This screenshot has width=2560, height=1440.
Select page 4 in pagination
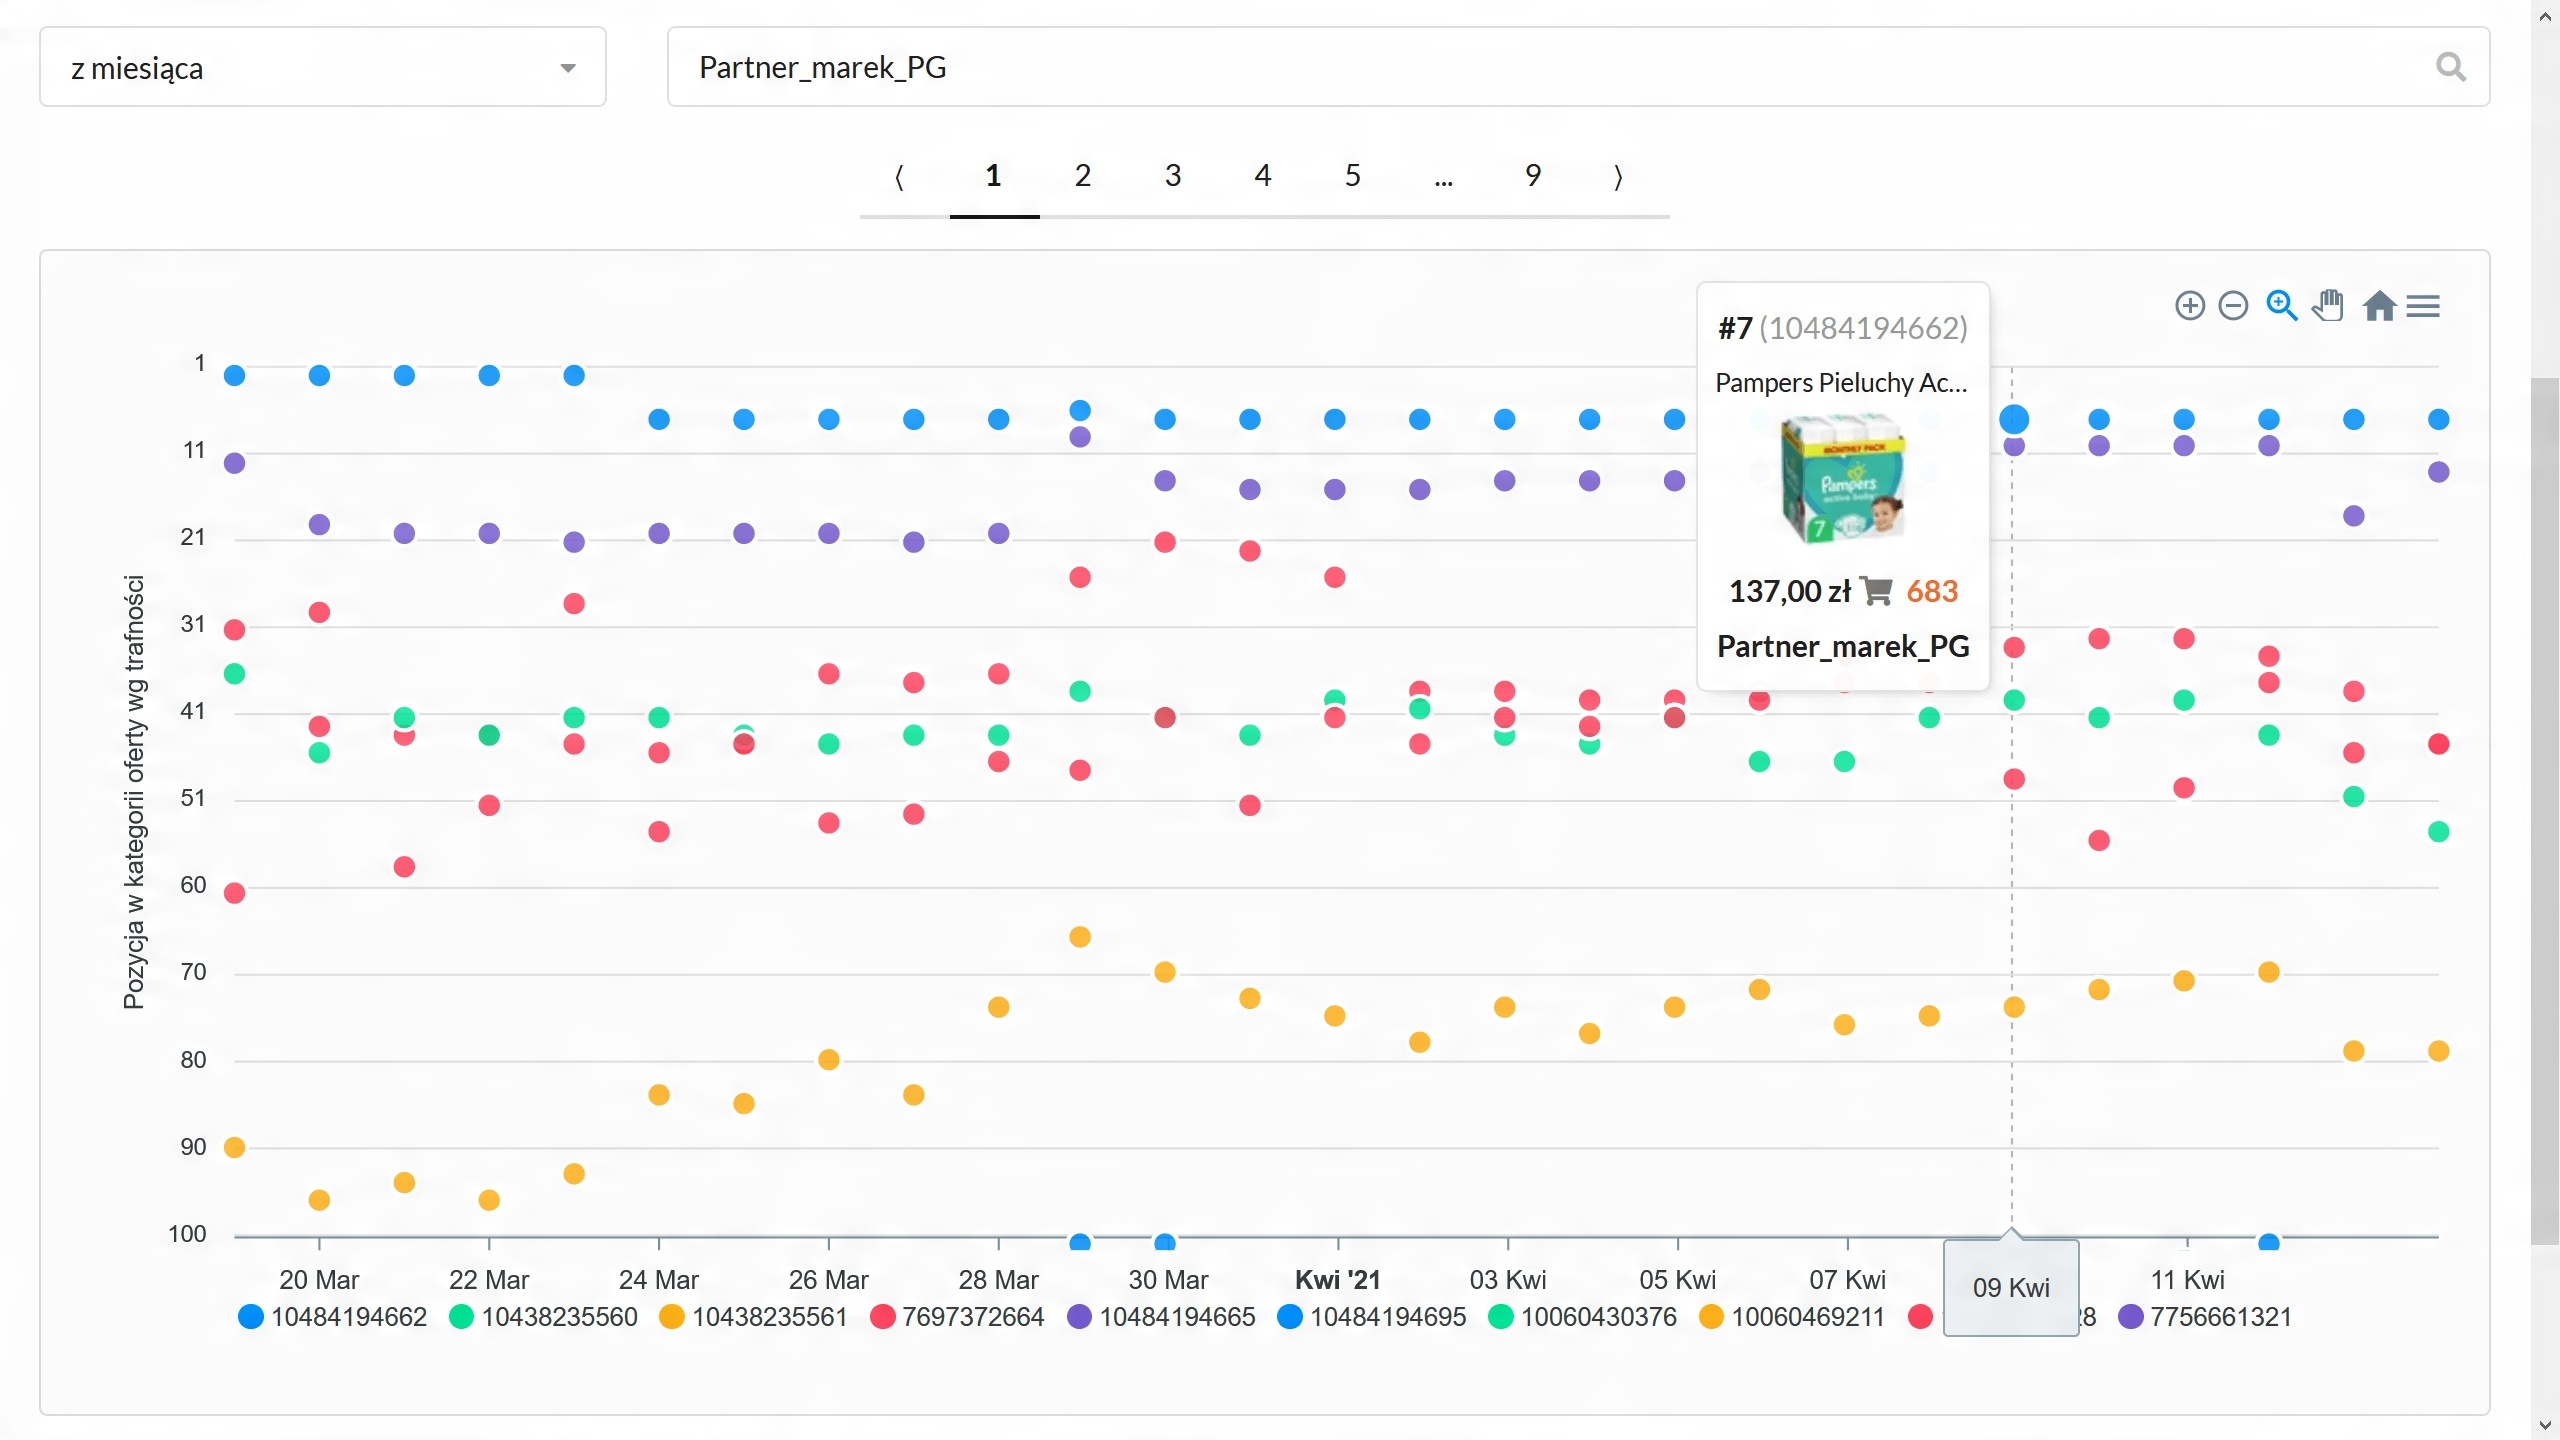coord(1263,176)
